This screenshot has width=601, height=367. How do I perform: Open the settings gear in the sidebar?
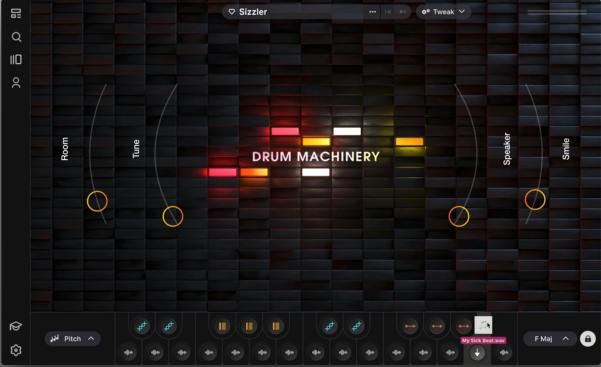tap(16, 350)
